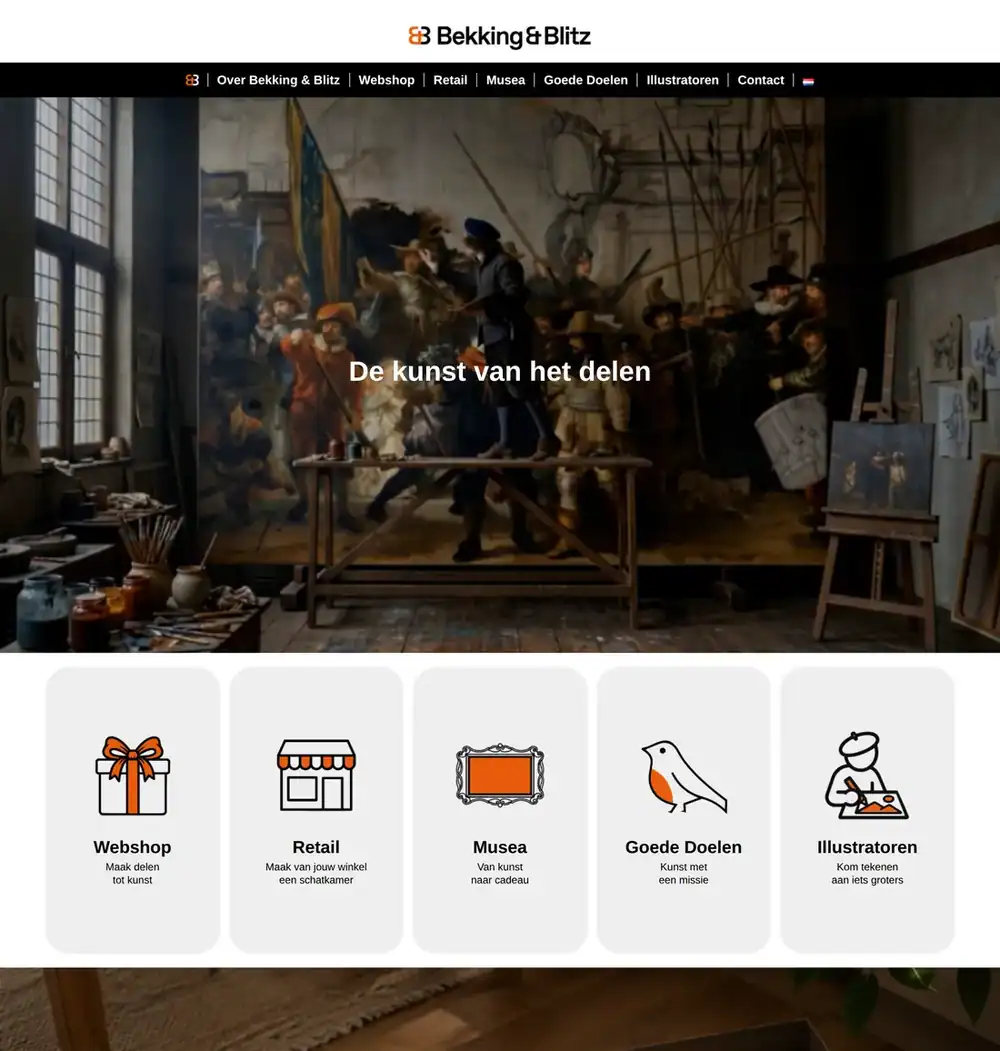Open the Webshop navigation item
Image resolution: width=1000 pixels, height=1051 pixels.
pyautogui.click(x=387, y=80)
